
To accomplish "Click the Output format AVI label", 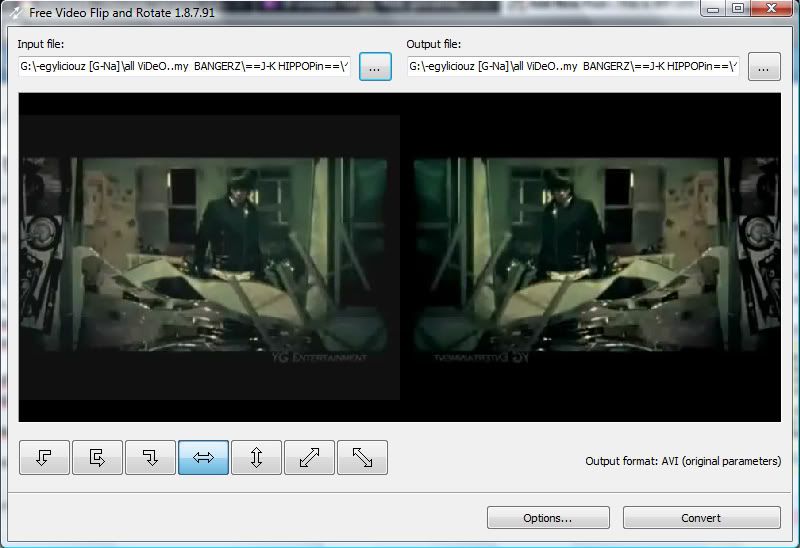I will [x=683, y=461].
